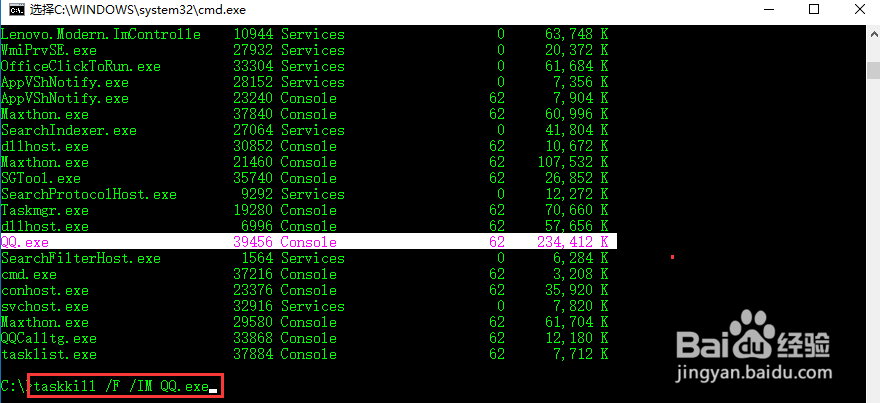Click dllhost.exe with PID 30852
Image resolution: width=880 pixels, height=403 pixels.
(x=45, y=146)
